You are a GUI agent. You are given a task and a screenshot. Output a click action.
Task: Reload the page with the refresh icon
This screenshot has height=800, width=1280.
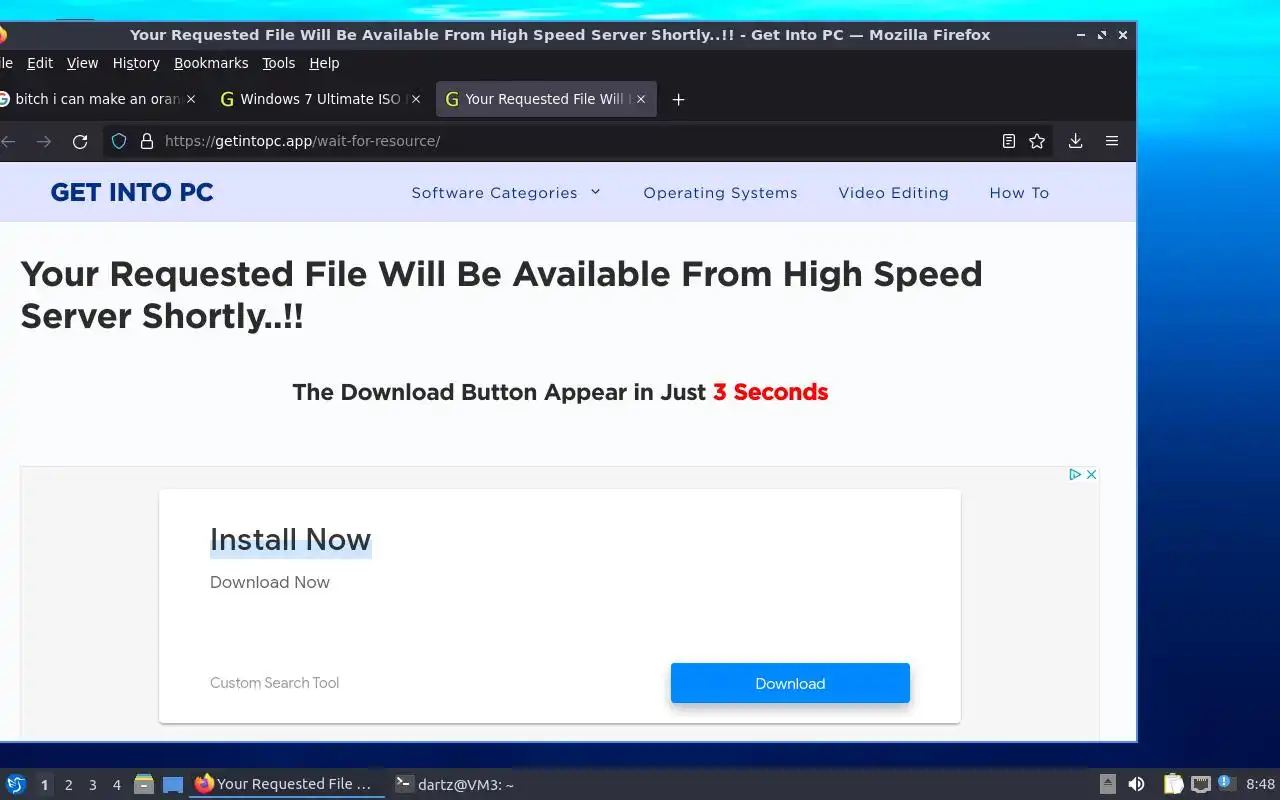click(x=80, y=141)
